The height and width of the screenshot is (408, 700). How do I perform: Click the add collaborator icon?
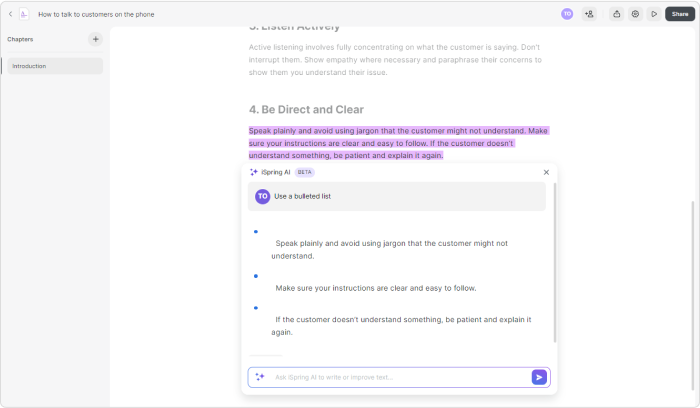point(589,14)
